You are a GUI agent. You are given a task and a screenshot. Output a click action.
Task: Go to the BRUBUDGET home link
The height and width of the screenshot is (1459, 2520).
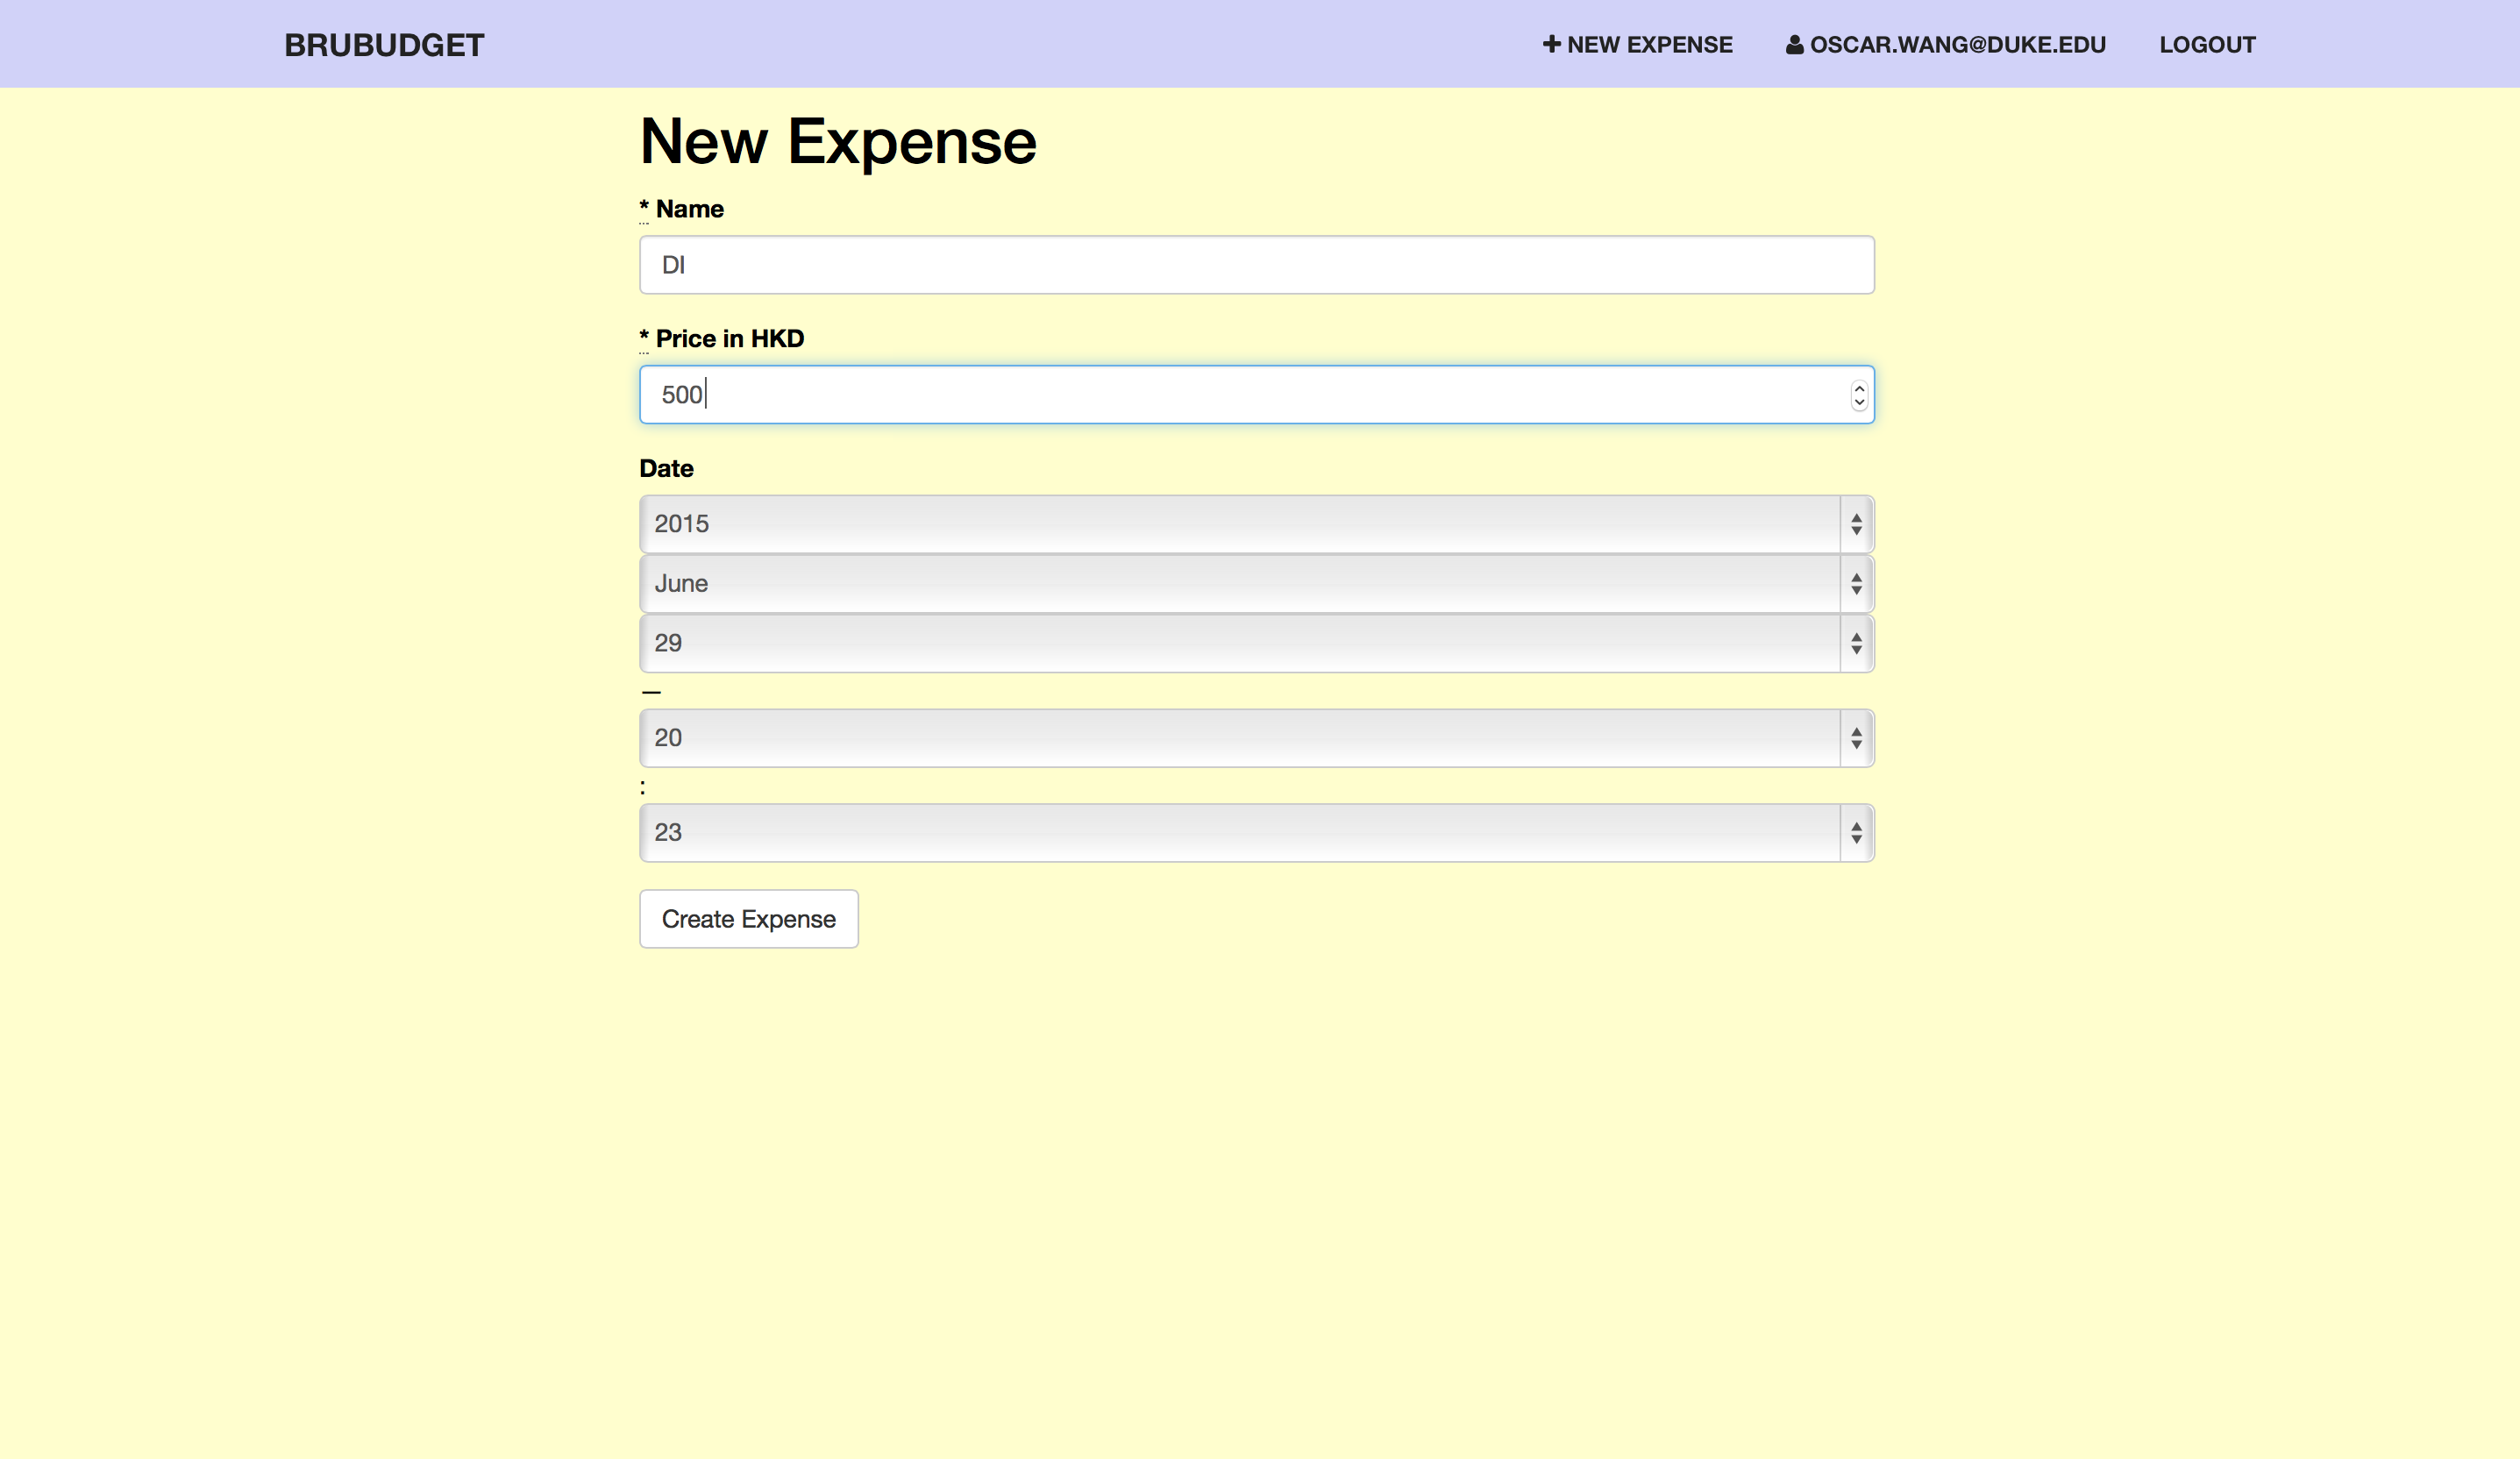384,45
